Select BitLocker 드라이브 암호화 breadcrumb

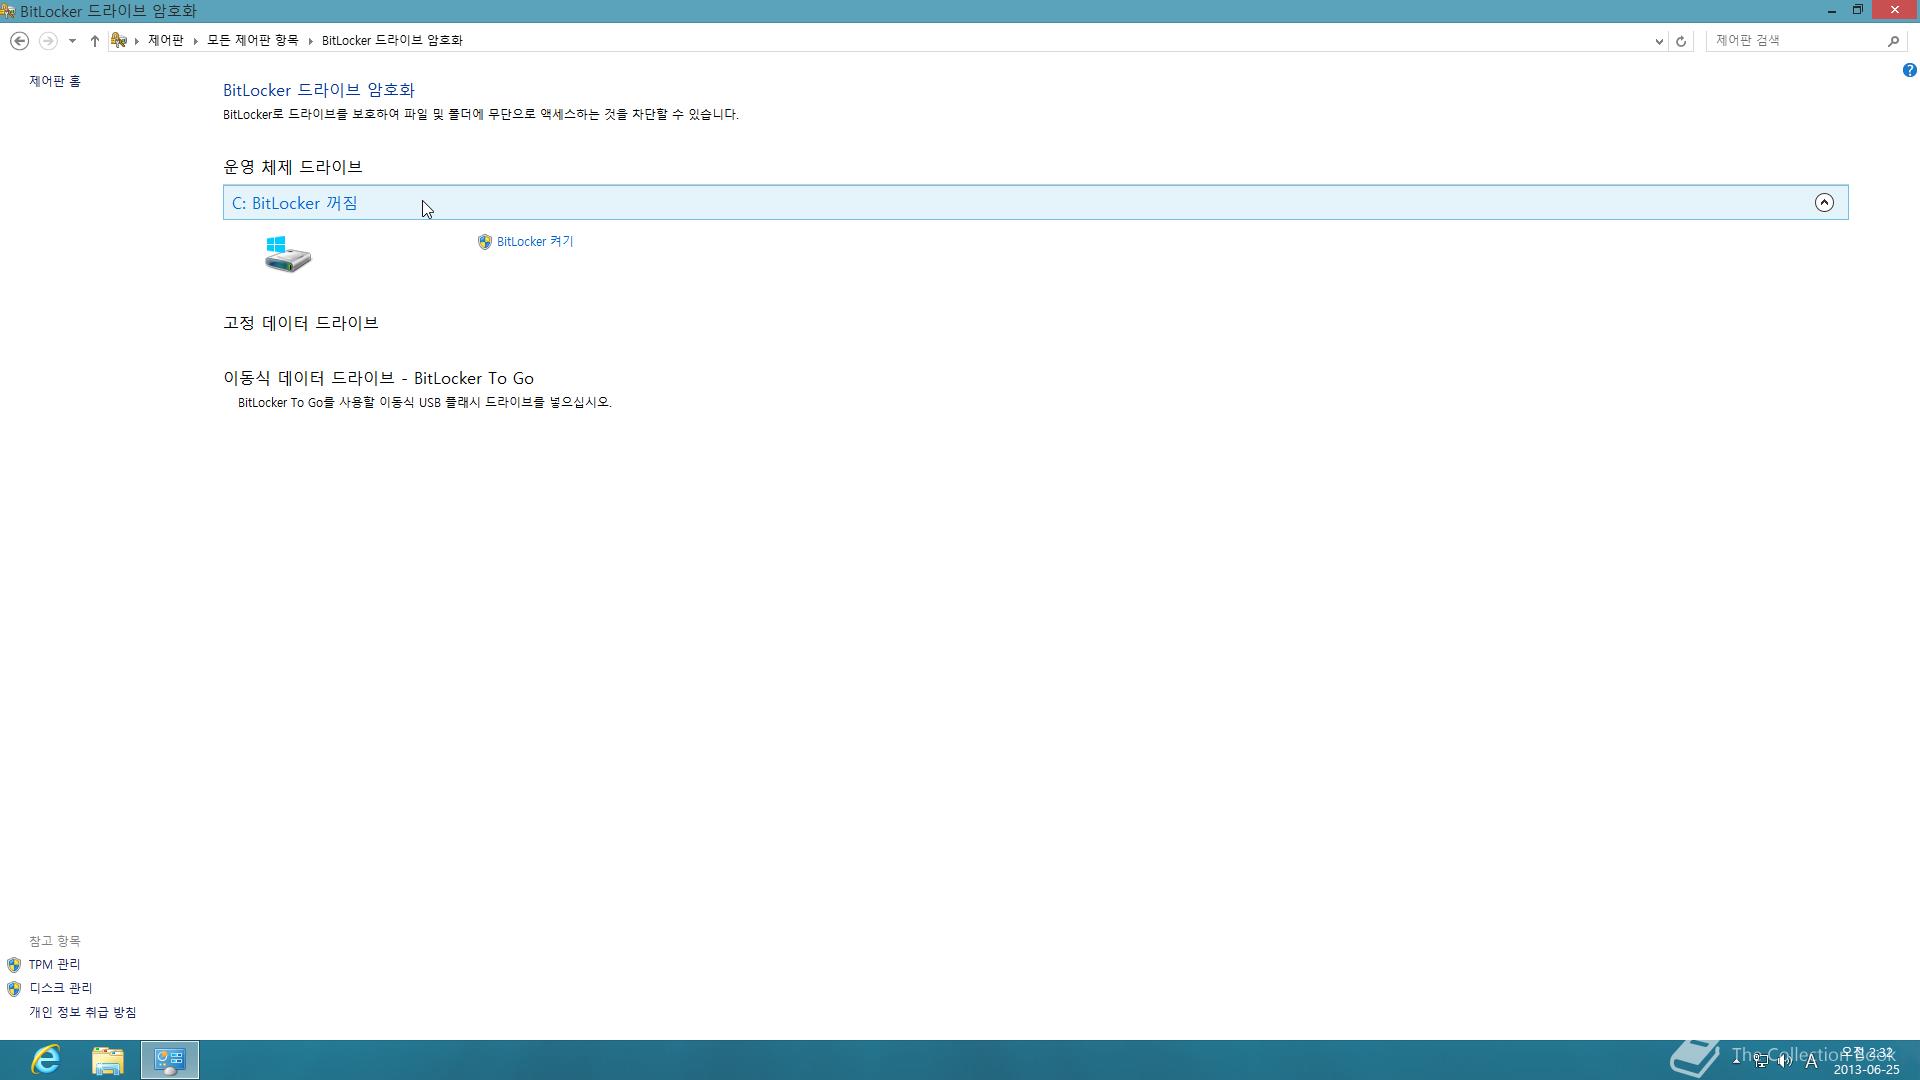(x=392, y=40)
